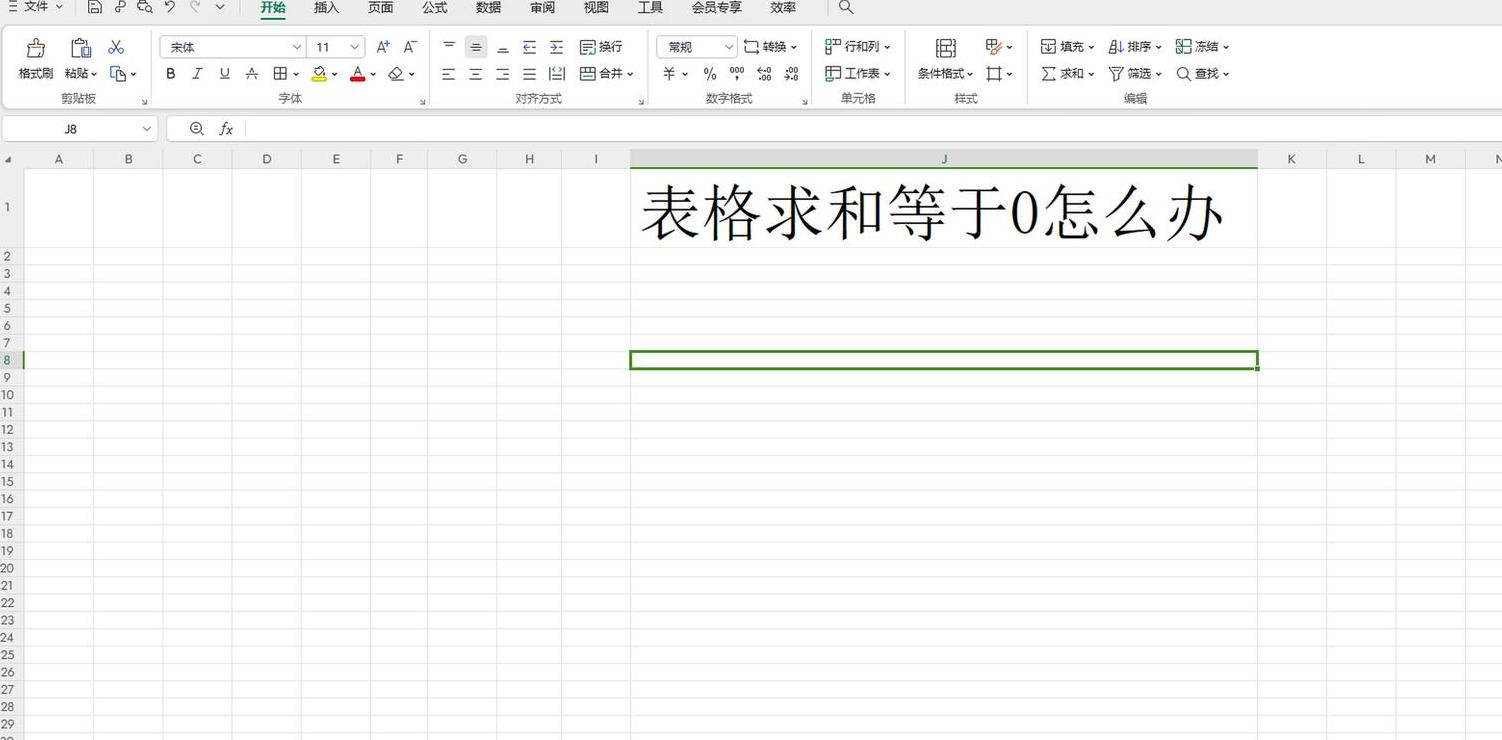The width and height of the screenshot is (1502, 740).
Task: Open the number format 常规 dropdown
Action: point(728,47)
